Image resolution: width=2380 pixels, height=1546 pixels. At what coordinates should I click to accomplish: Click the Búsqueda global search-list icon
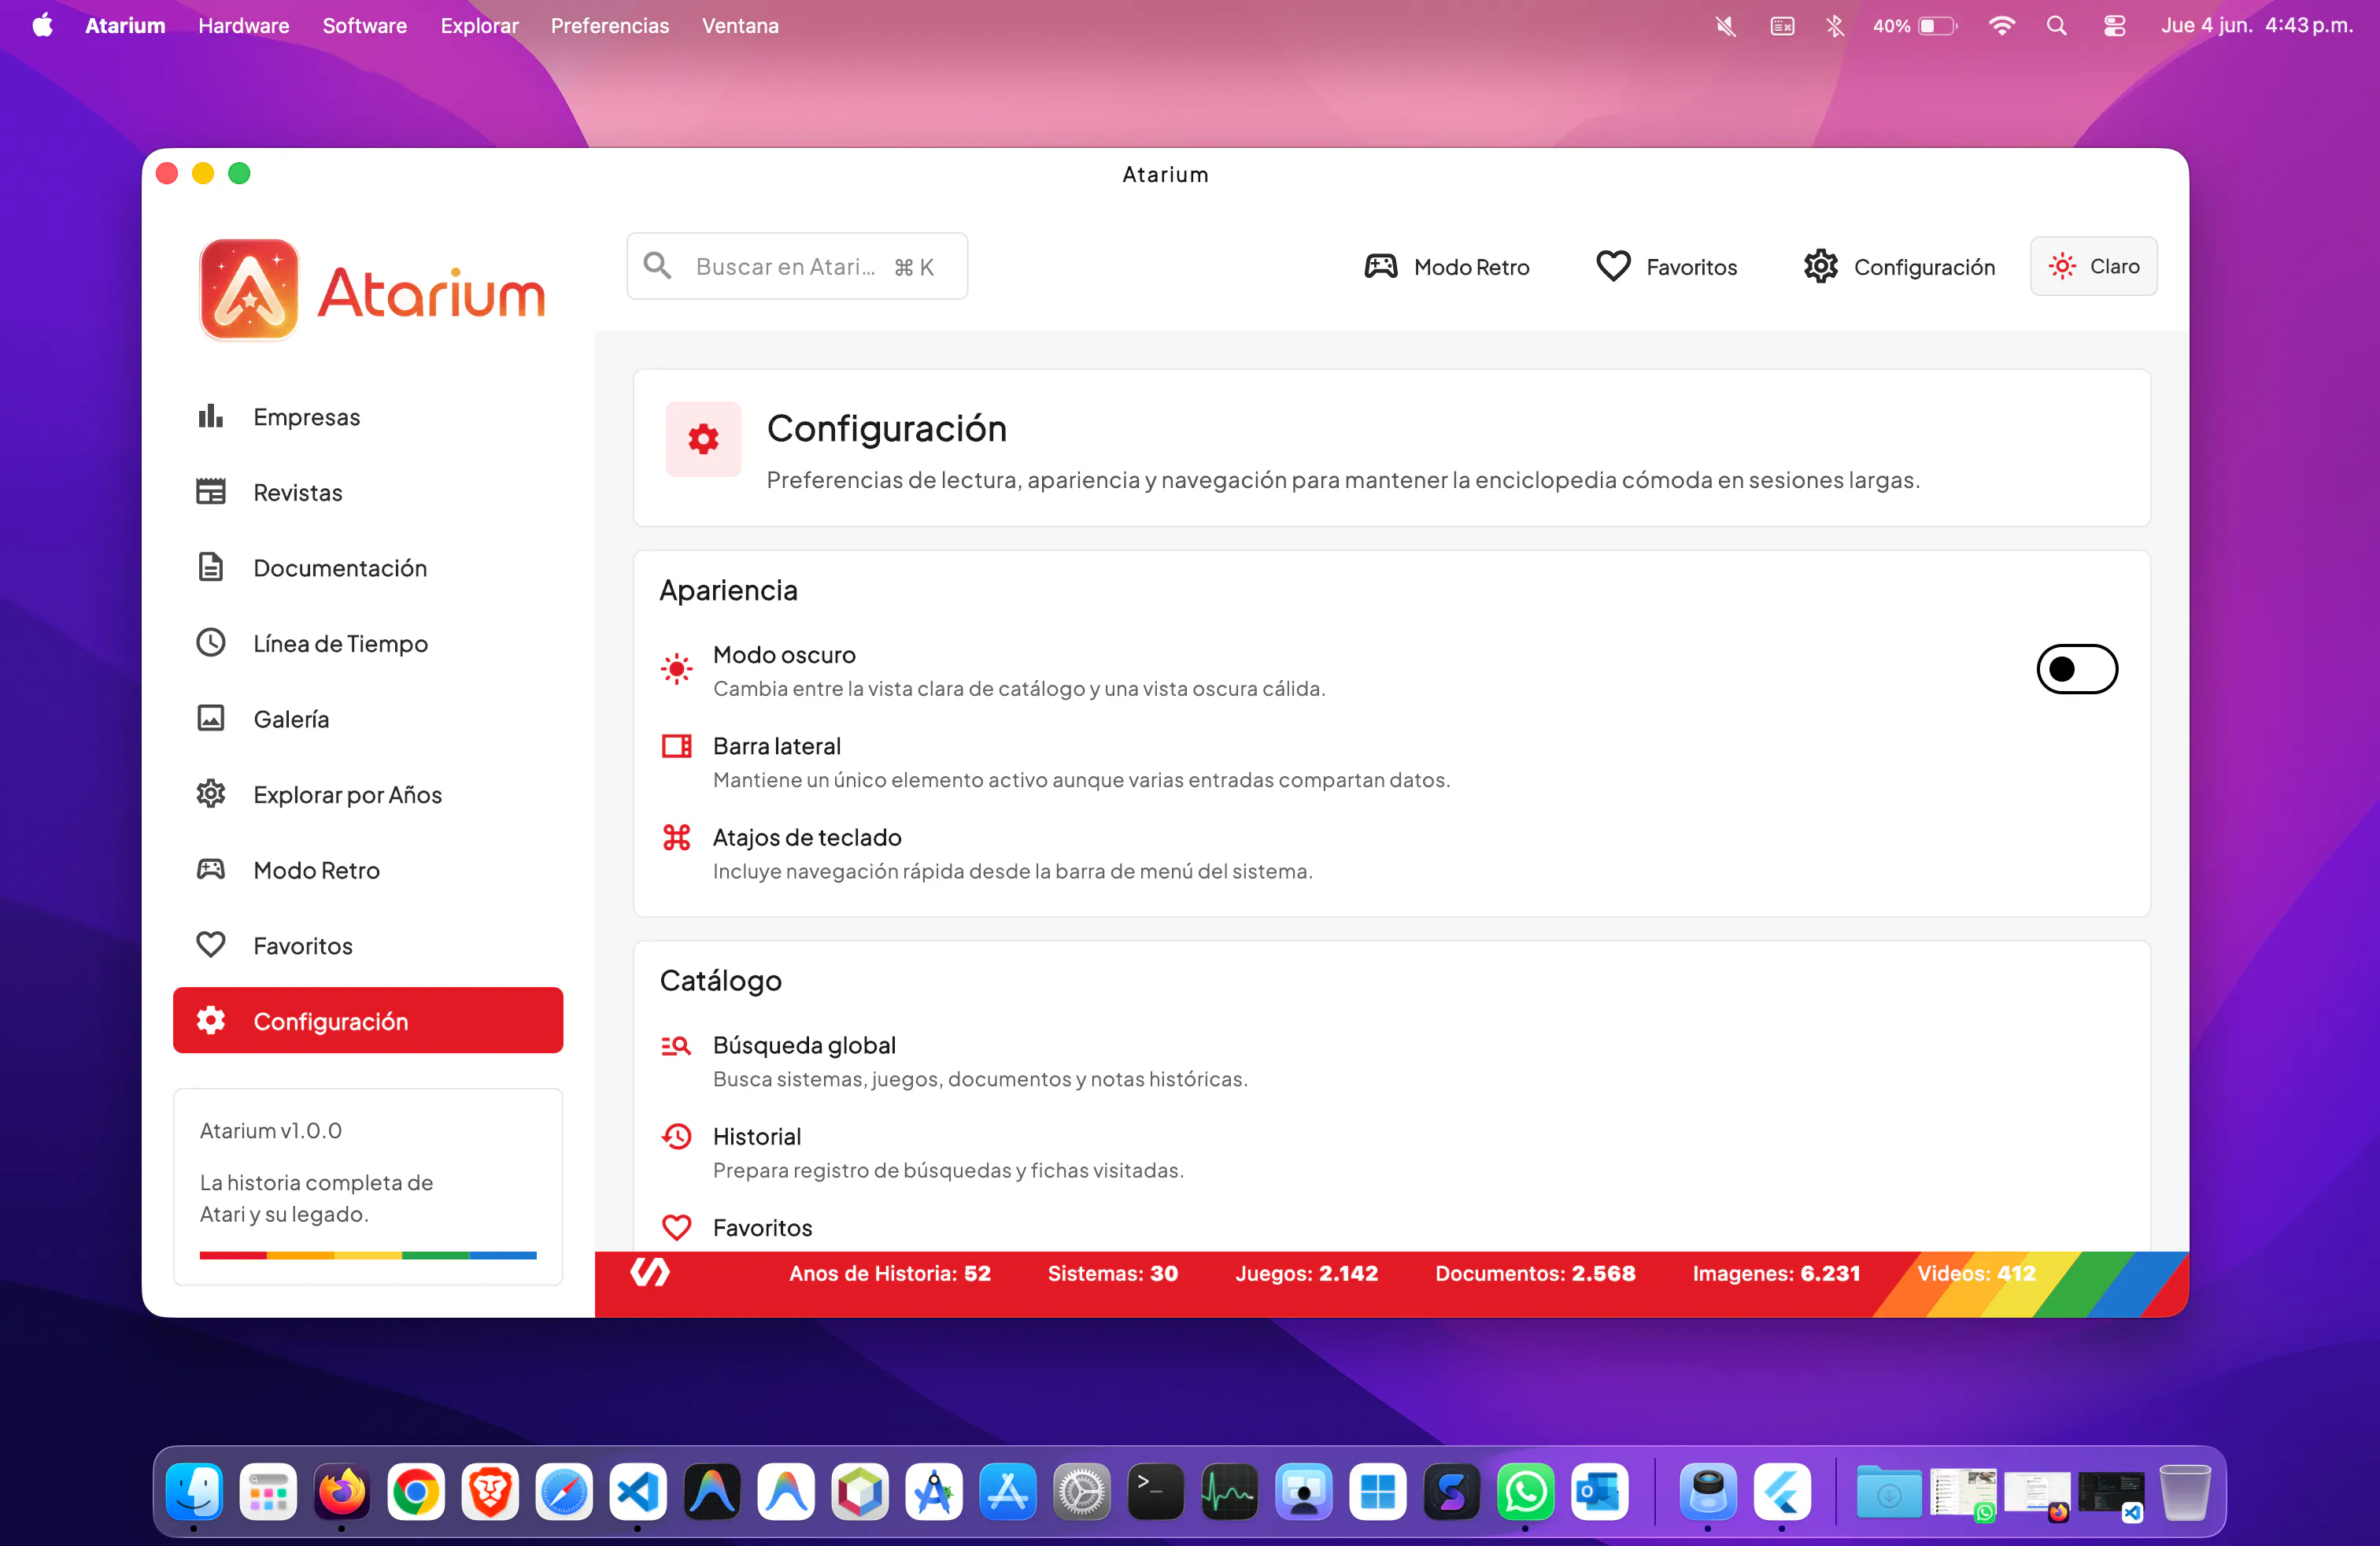(677, 1046)
